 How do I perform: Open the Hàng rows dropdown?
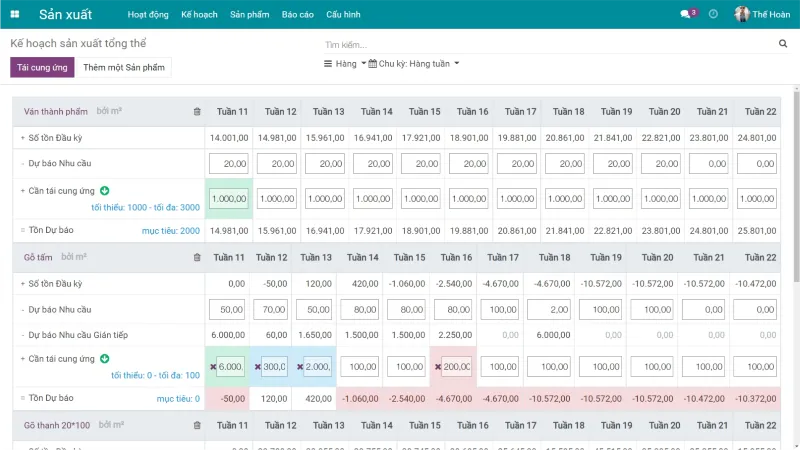pyautogui.click(x=345, y=64)
